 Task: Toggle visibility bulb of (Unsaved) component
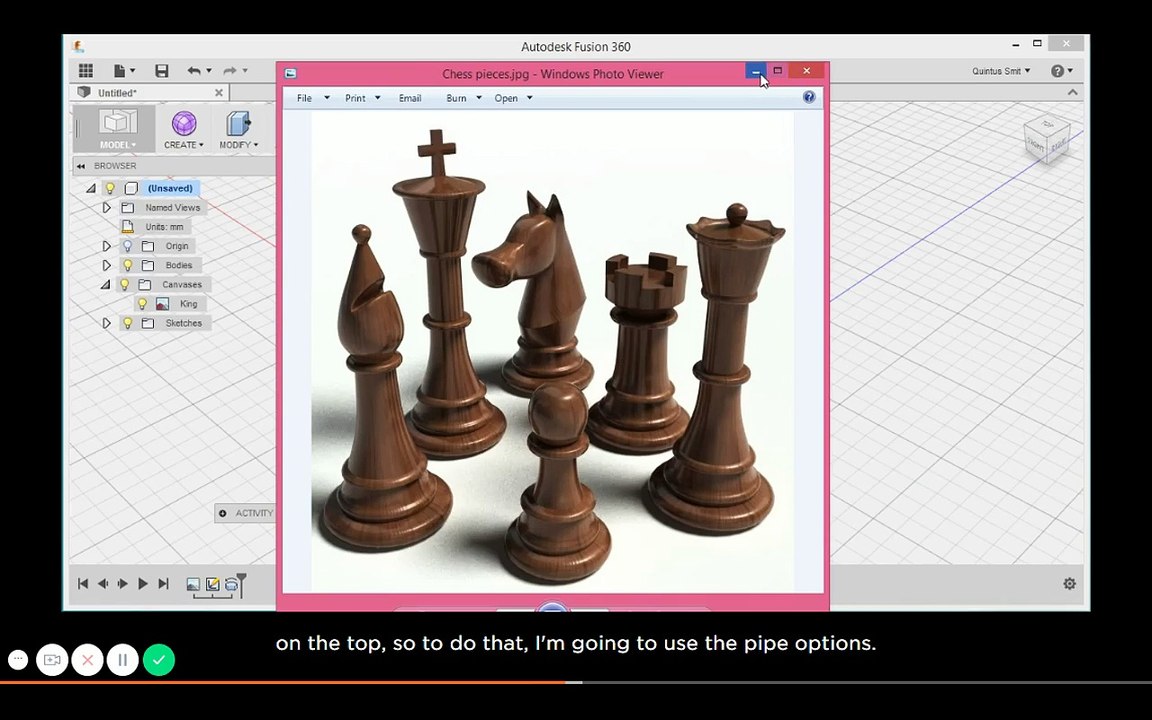click(109, 188)
